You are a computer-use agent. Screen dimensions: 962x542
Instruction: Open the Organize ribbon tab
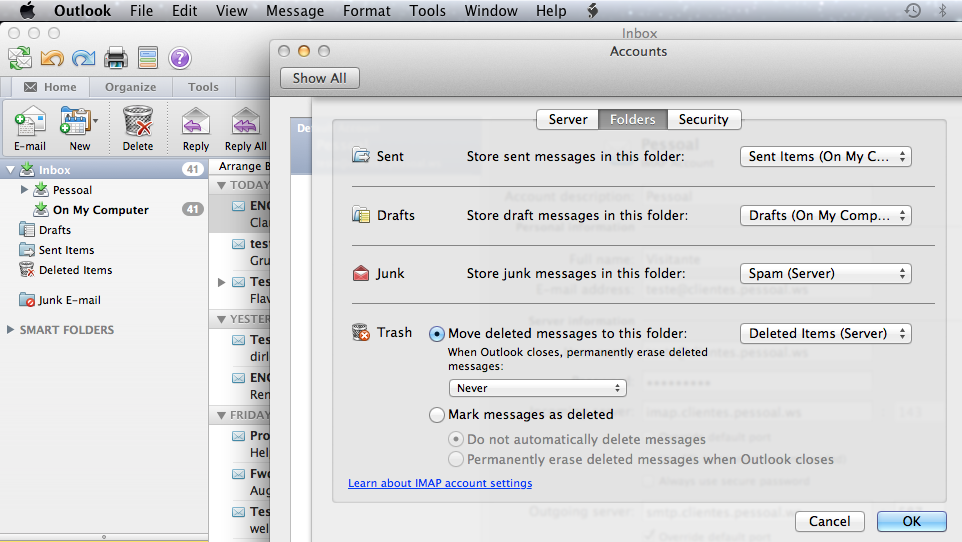click(x=130, y=87)
